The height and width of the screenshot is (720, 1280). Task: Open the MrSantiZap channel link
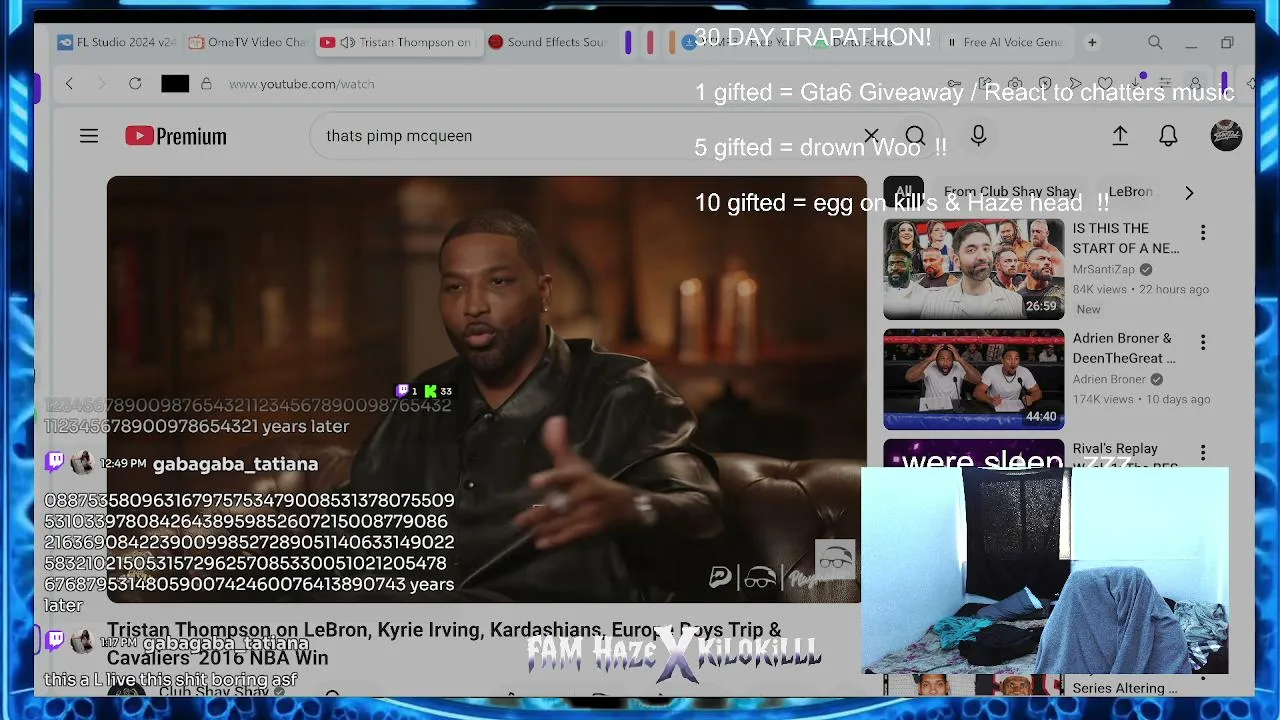click(x=1104, y=269)
